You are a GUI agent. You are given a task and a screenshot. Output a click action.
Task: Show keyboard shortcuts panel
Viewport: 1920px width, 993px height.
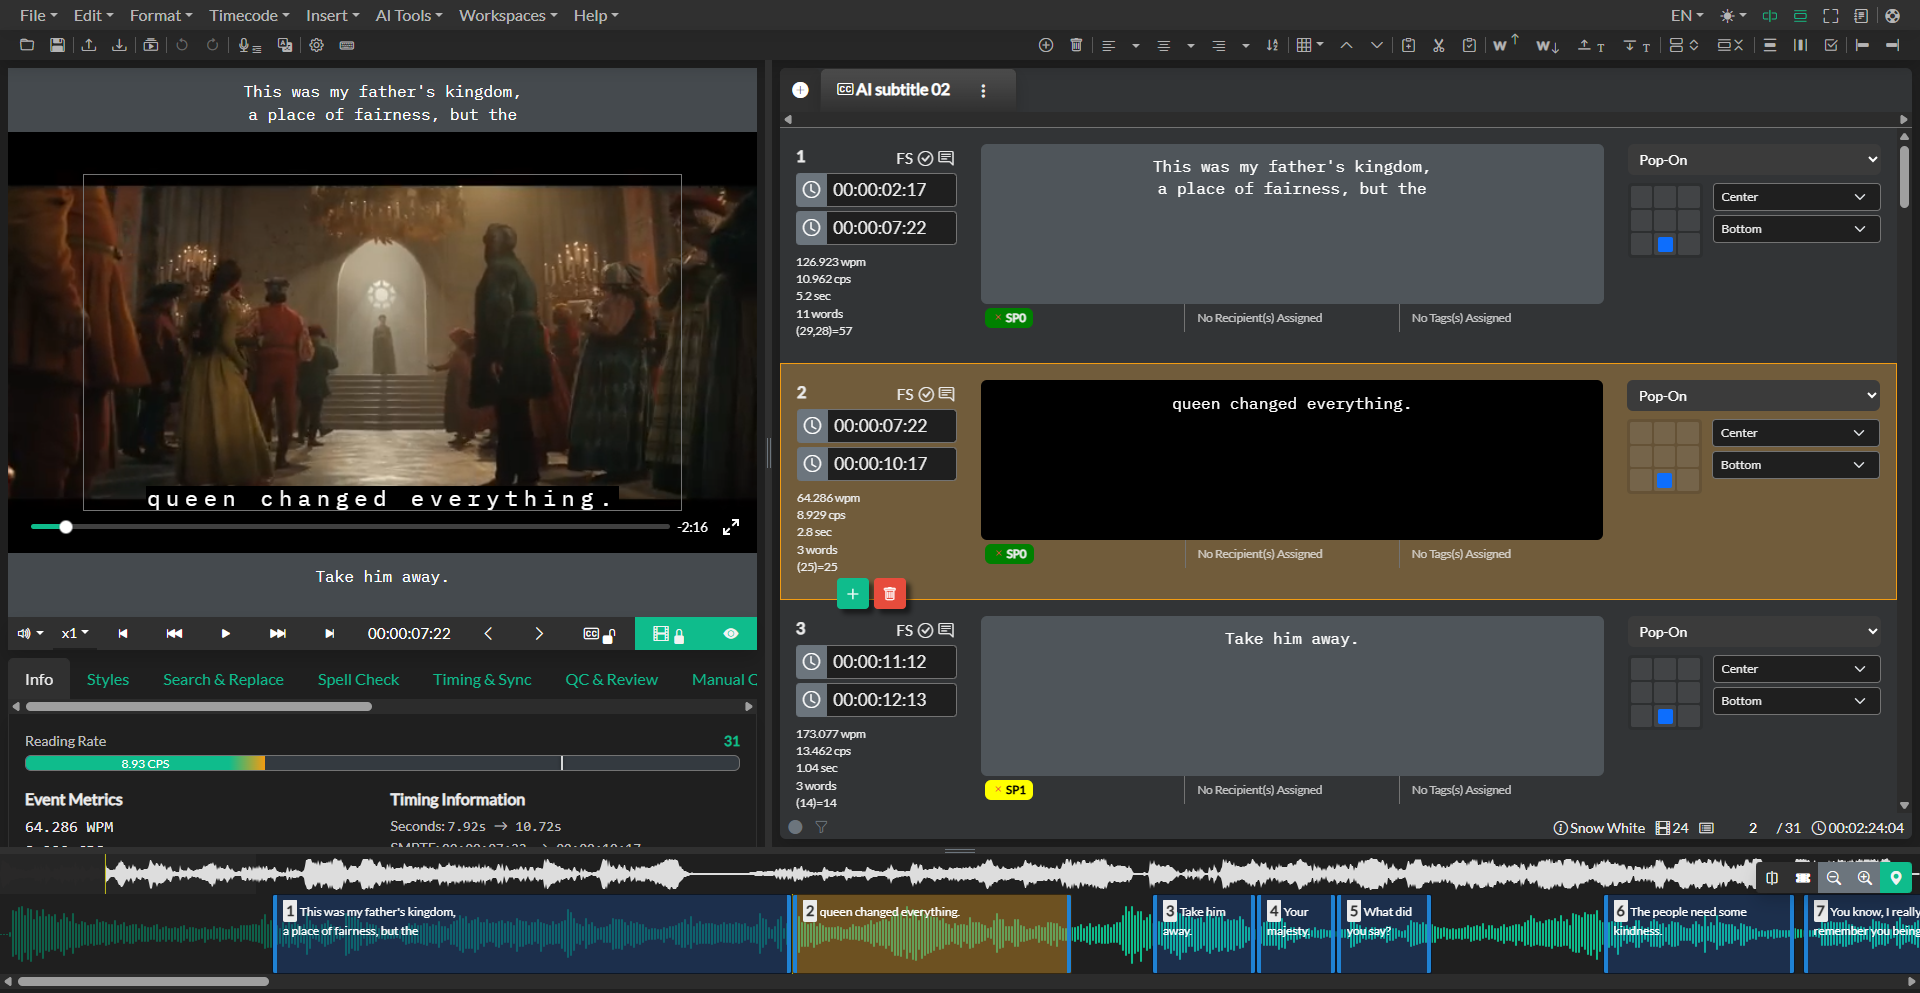(347, 45)
